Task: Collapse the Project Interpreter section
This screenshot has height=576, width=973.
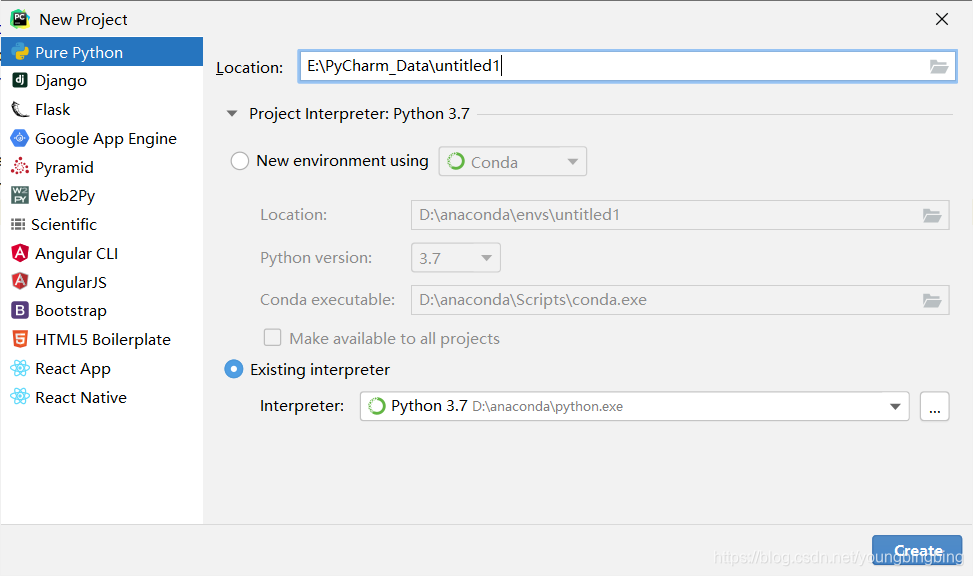Action: pyautogui.click(x=231, y=114)
